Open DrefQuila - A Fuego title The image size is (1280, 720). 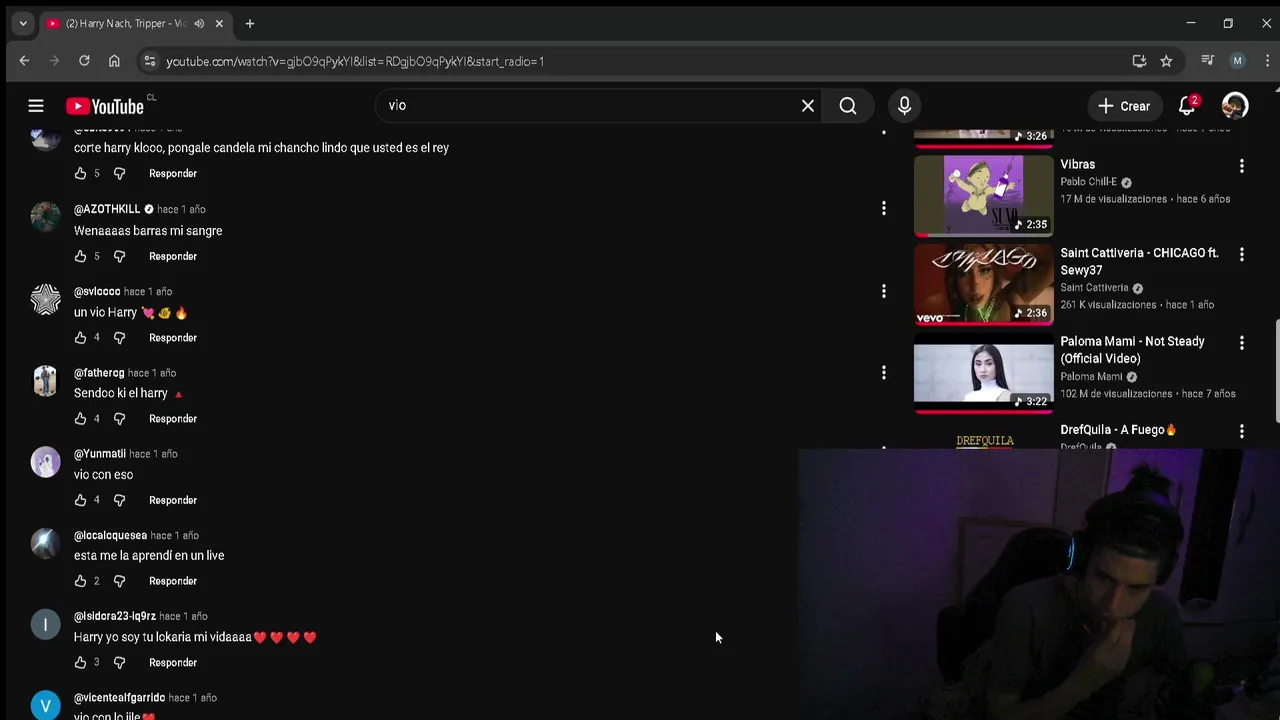coord(1118,430)
